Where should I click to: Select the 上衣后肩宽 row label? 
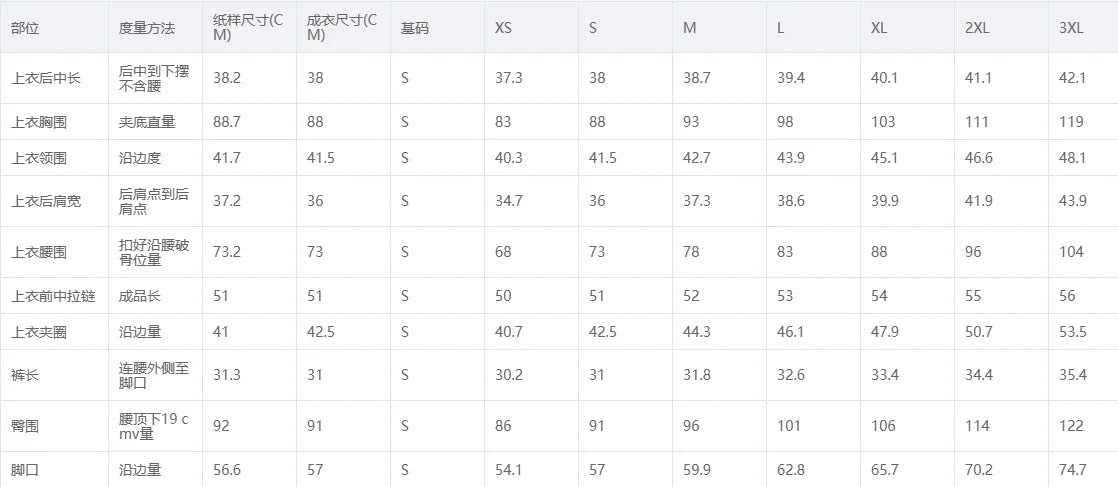point(46,201)
